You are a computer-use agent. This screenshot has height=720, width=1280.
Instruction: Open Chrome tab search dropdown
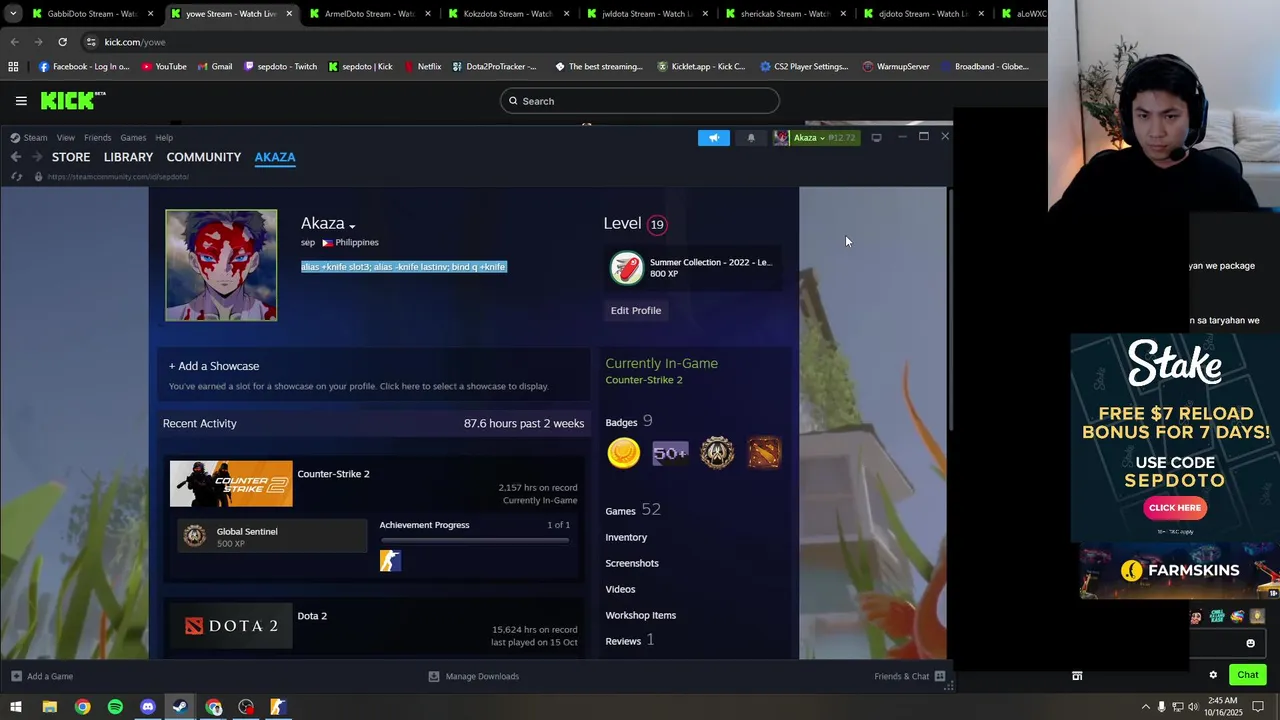point(13,14)
